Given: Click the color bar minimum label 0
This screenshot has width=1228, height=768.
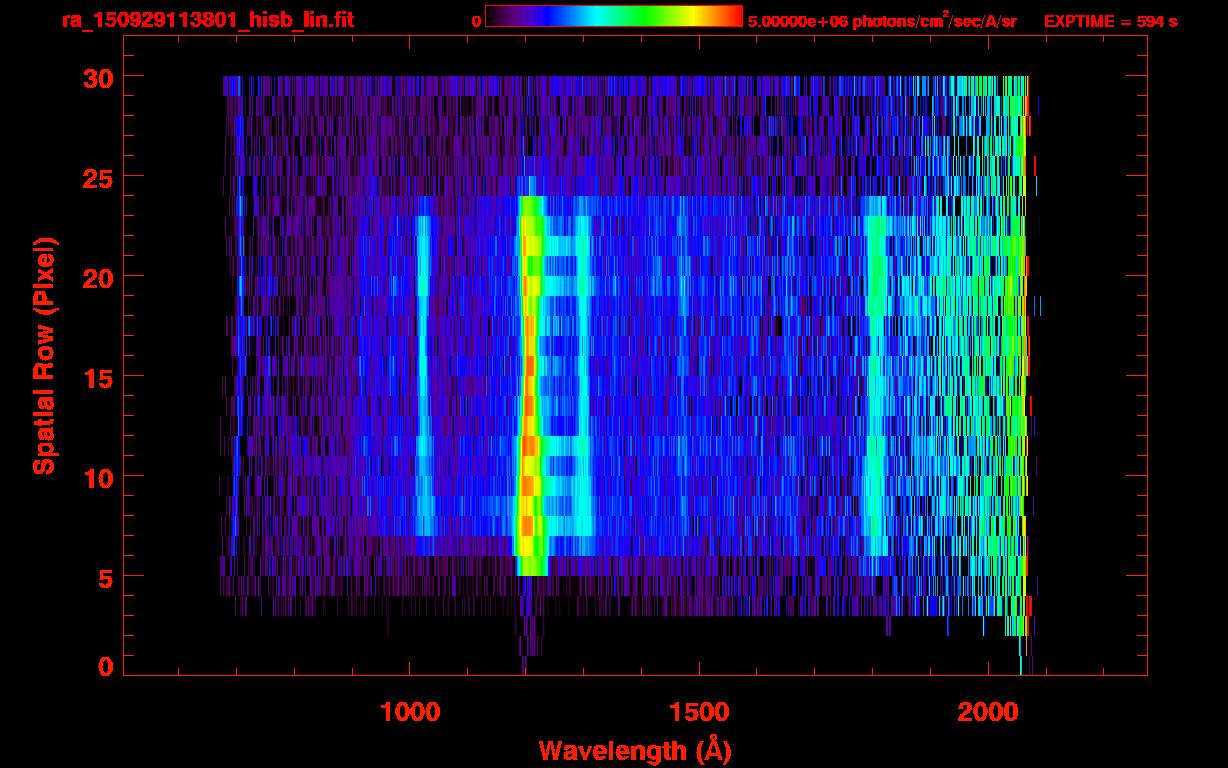Looking at the screenshot, I should click(476, 20).
